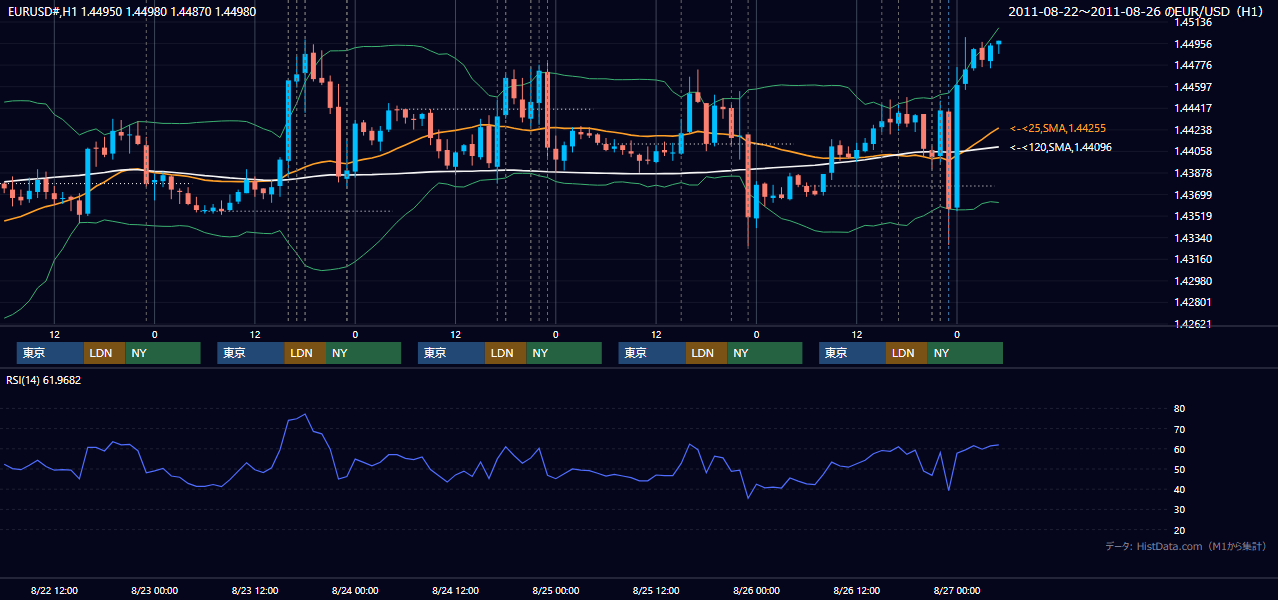The image size is (1278, 600).
Task: Select the 8/24 00:00 time label
Action: (355, 591)
